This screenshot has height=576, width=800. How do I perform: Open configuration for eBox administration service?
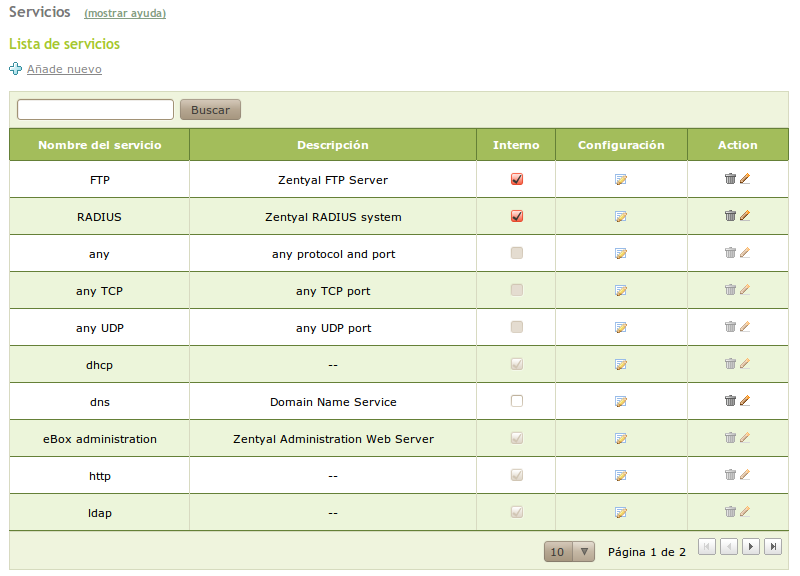click(x=621, y=439)
